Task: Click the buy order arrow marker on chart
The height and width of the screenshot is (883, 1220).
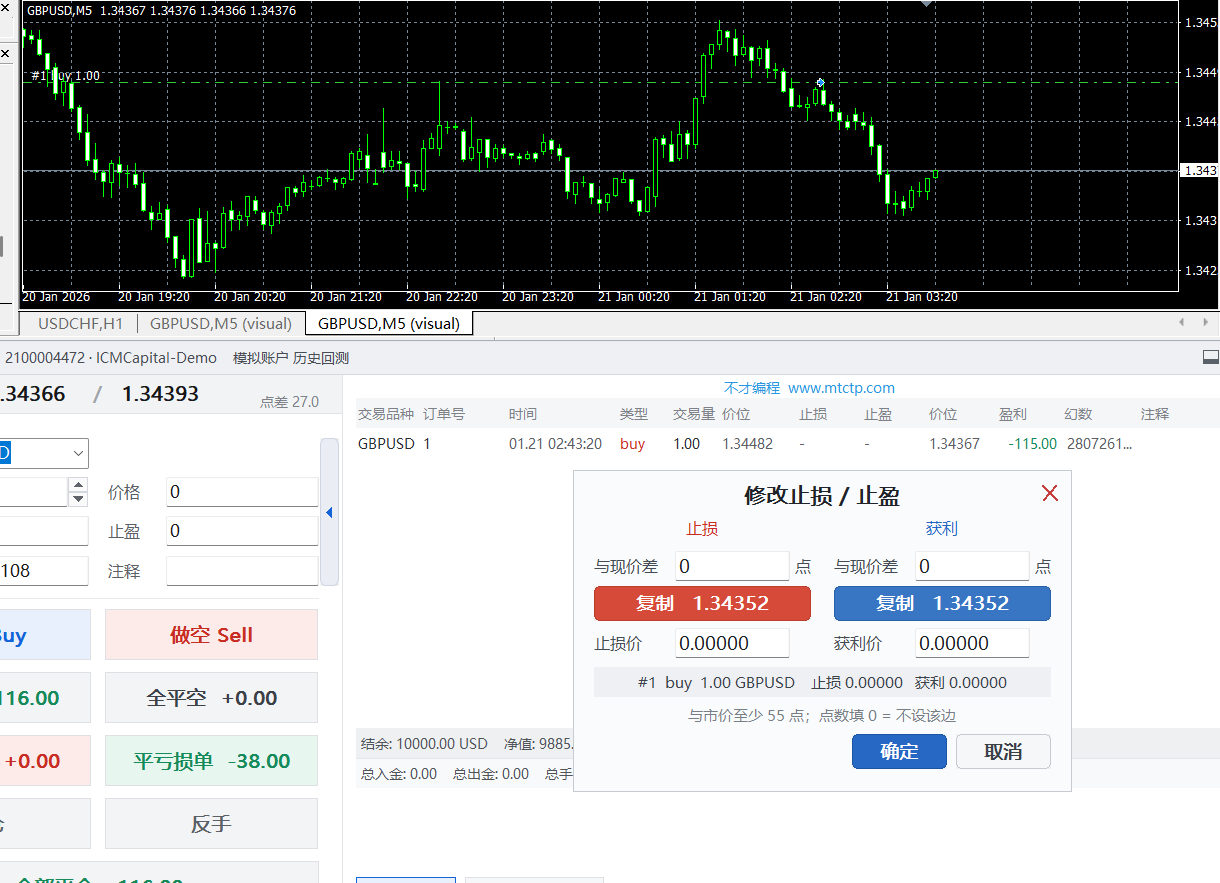Action: tap(820, 82)
